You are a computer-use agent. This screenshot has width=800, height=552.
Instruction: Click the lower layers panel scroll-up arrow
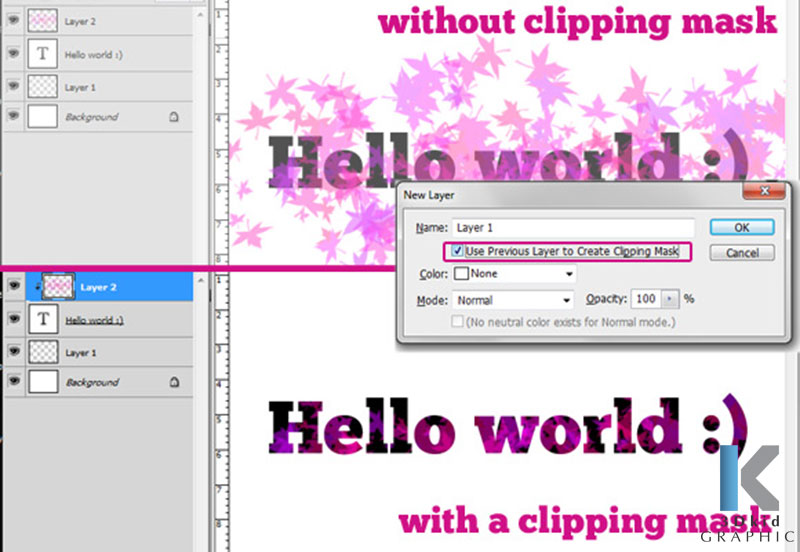tap(201, 280)
